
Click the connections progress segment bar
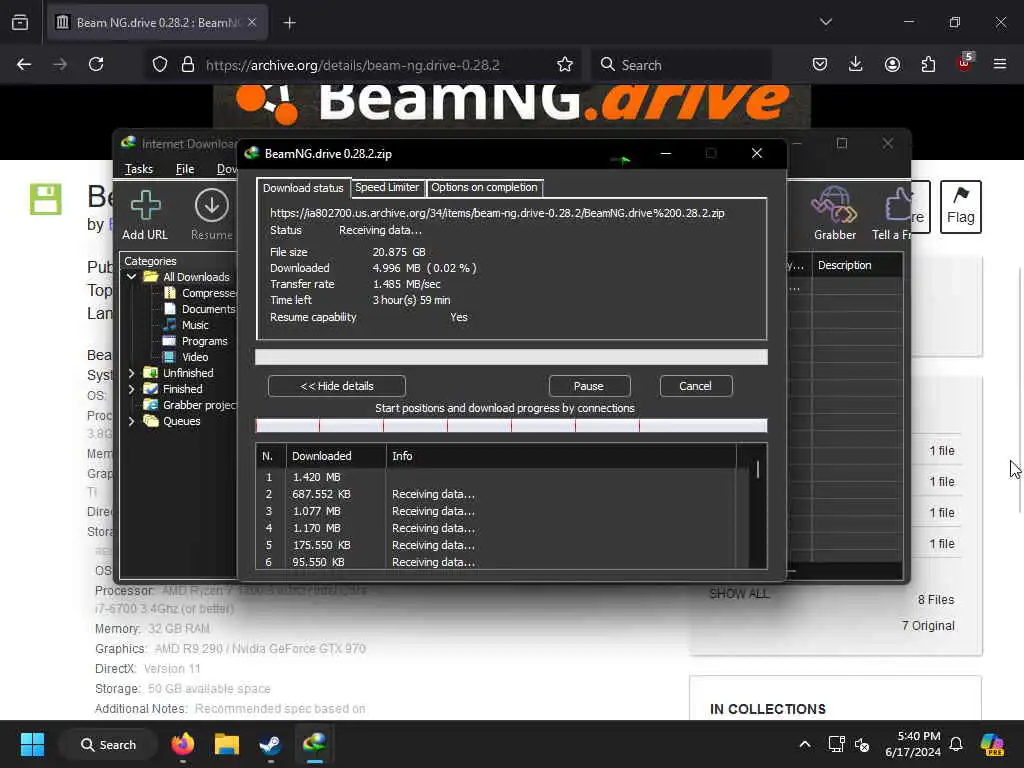(511, 426)
